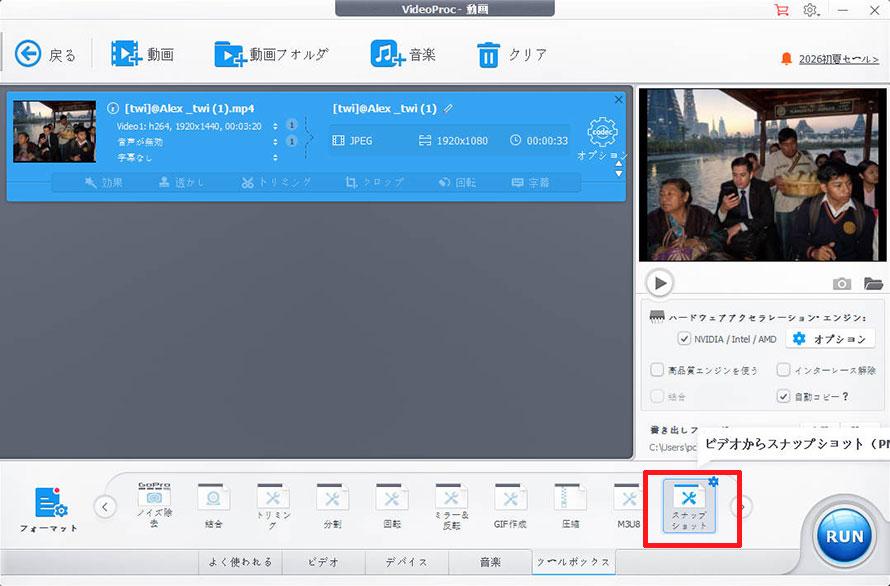Screen dimensions: 890x586
Task: Select the M3U8 tool
Action: [x=629, y=505]
